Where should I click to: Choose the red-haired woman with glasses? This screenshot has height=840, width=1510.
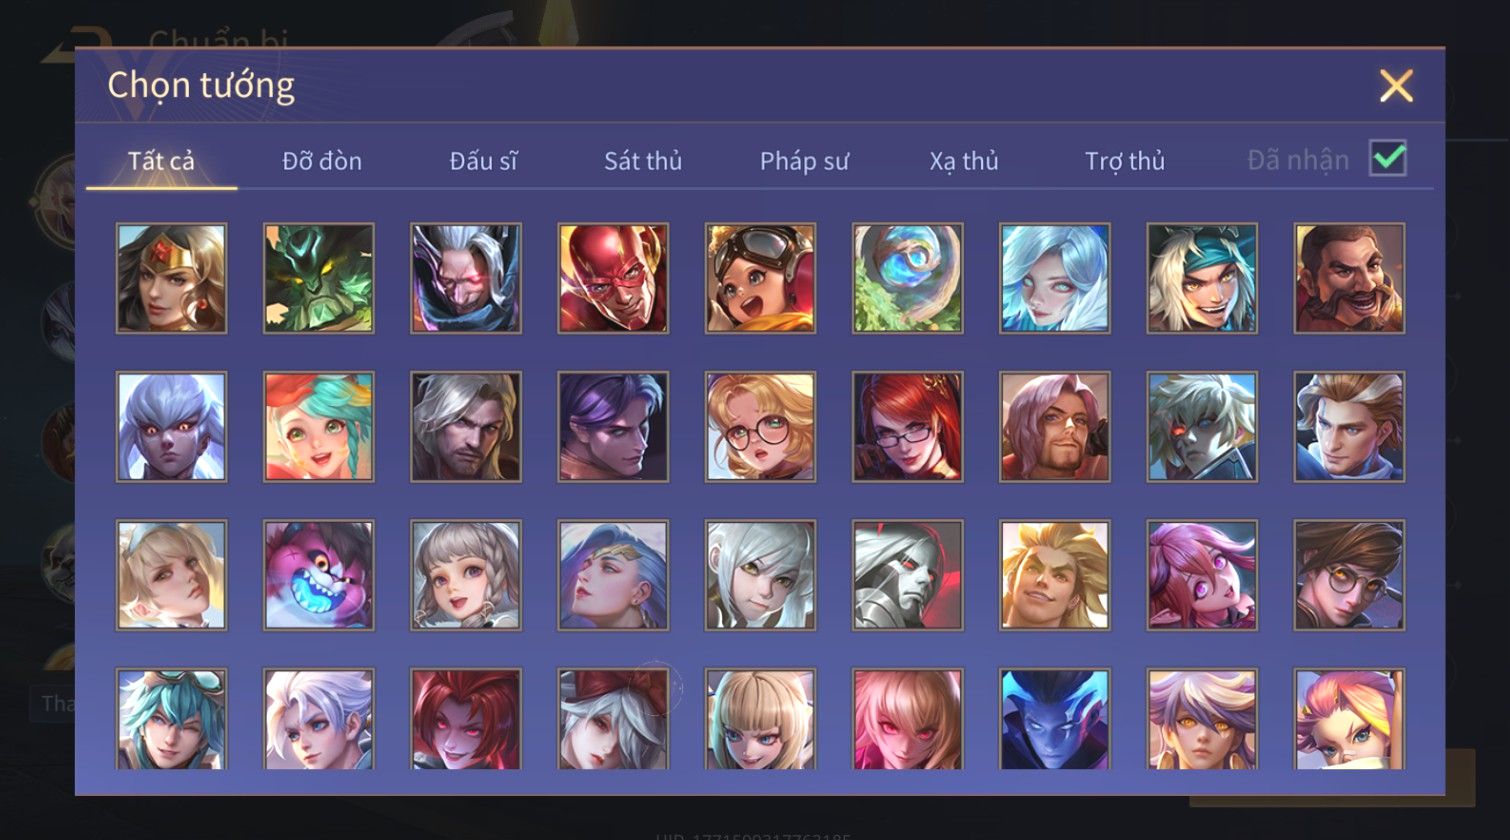point(908,427)
